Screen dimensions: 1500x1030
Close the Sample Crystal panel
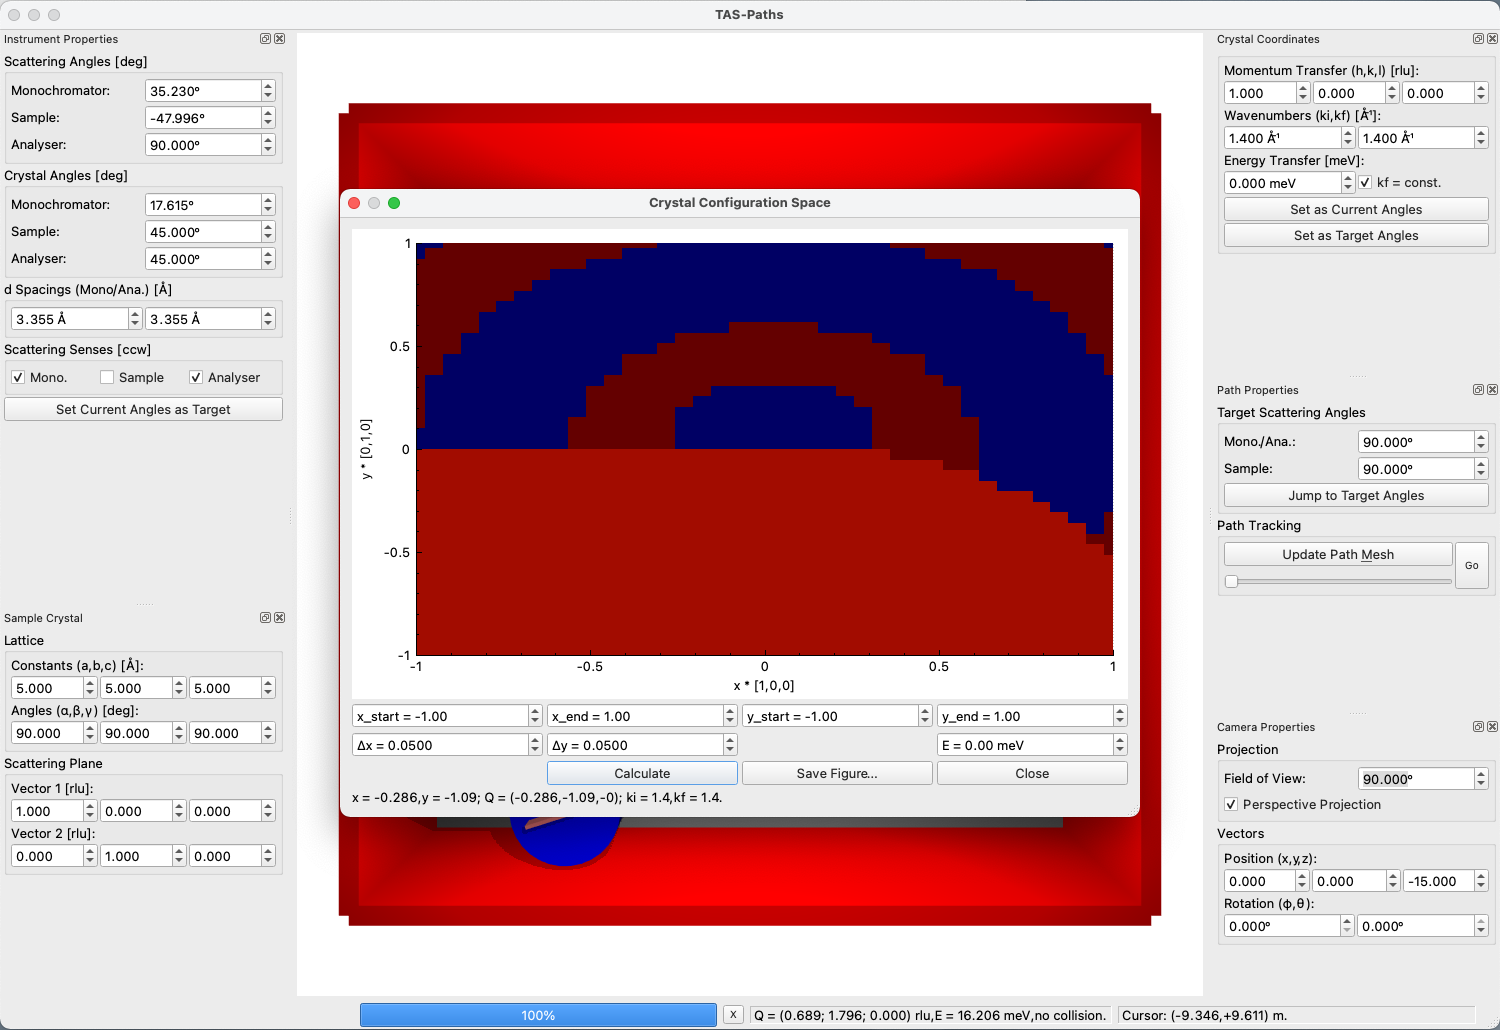(280, 618)
